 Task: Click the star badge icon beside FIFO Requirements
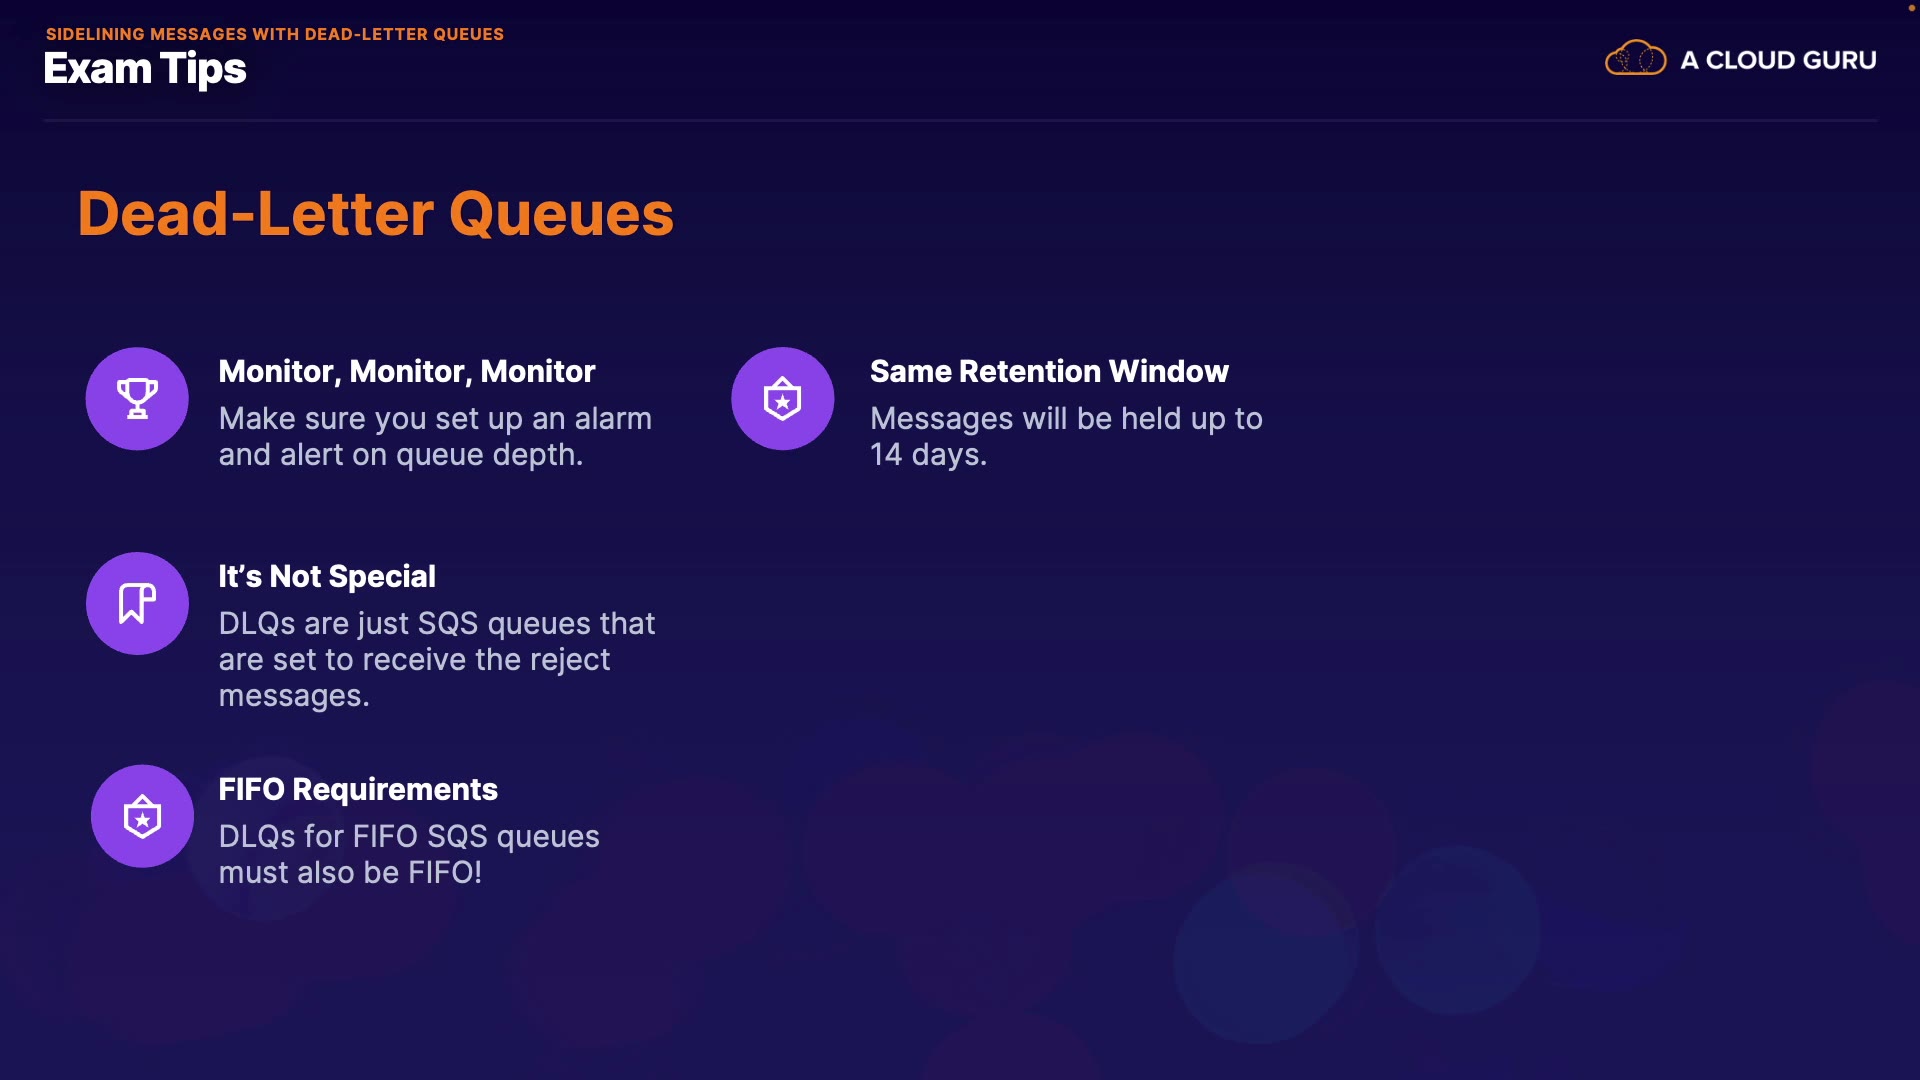(x=142, y=817)
